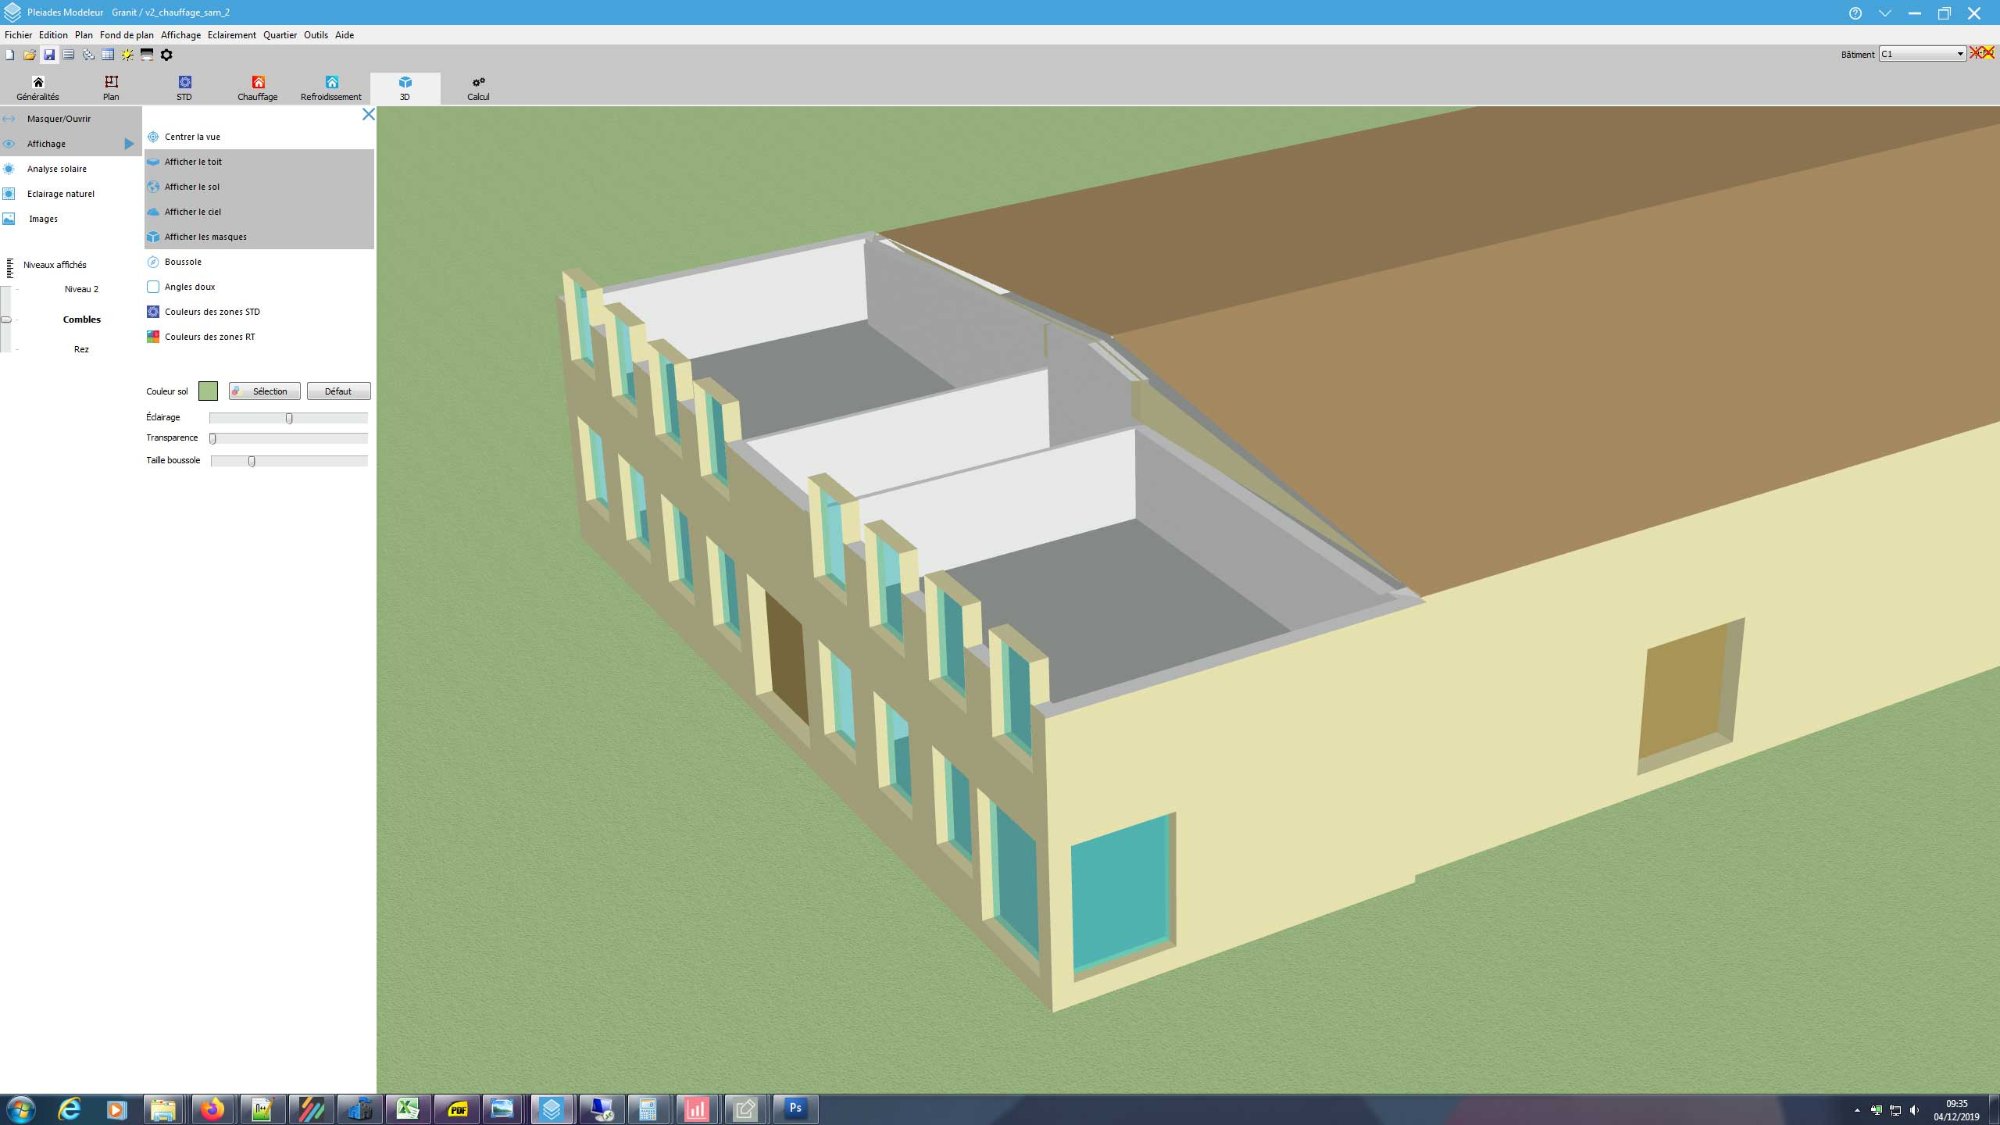This screenshot has width=2000, height=1125.
Task: Click the Sélection color button
Action: point(265,391)
